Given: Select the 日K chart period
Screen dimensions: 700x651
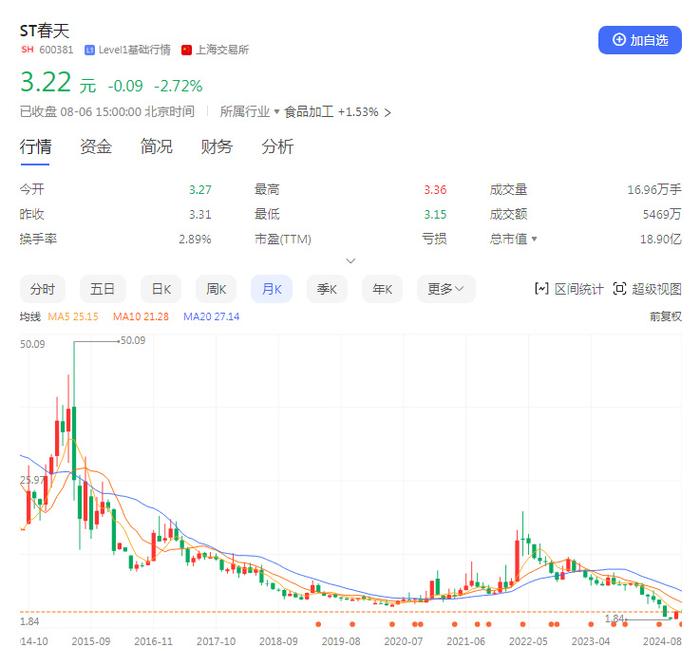Looking at the screenshot, I should point(161,289).
